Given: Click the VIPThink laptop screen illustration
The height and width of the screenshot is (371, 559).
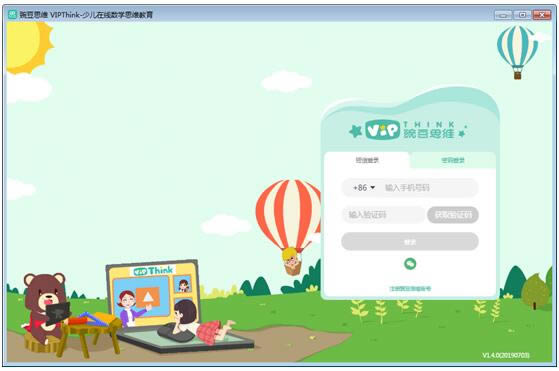Looking at the screenshot, I should click(x=153, y=294).
